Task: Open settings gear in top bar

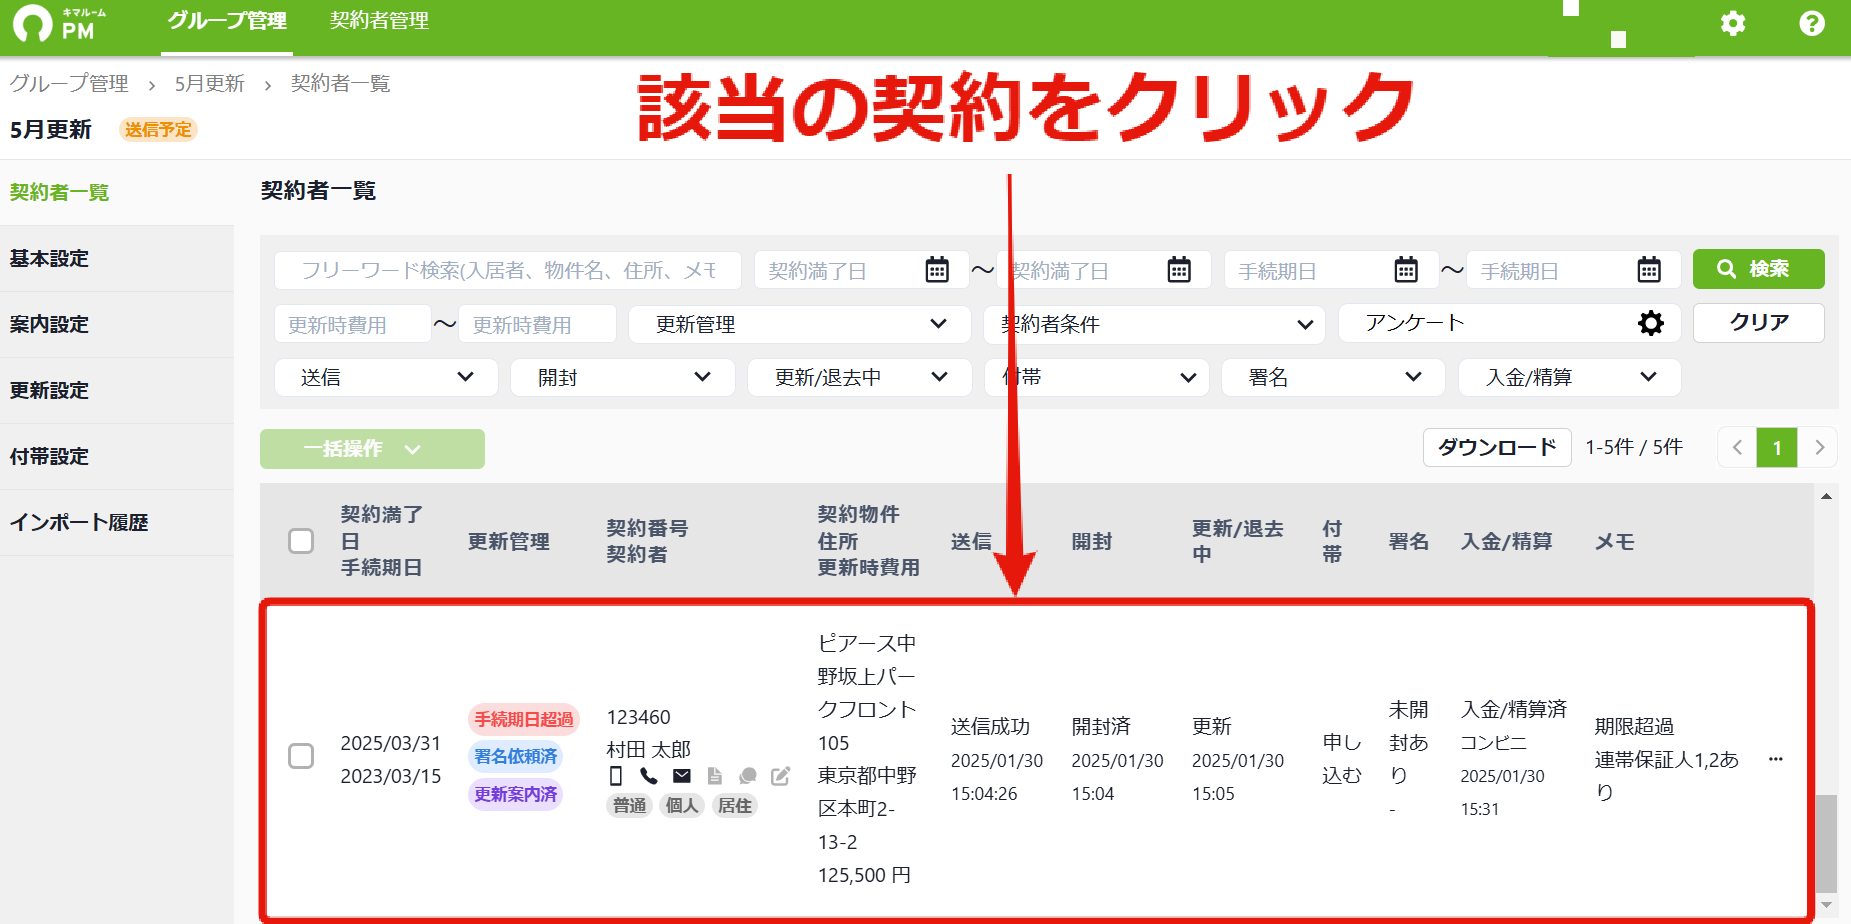Action: tap(1733, 23)
